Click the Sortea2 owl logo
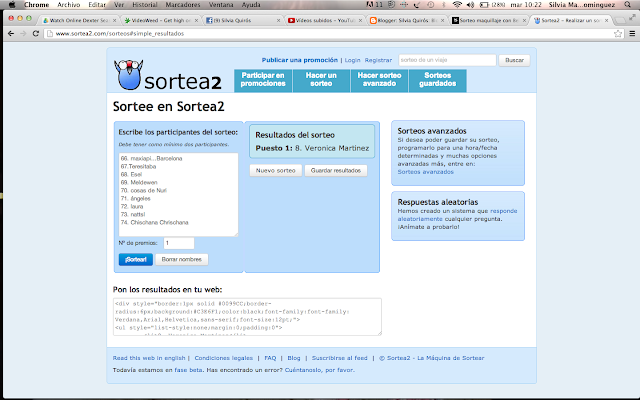This screenshot has height=400, width=640. pos(168,75)
